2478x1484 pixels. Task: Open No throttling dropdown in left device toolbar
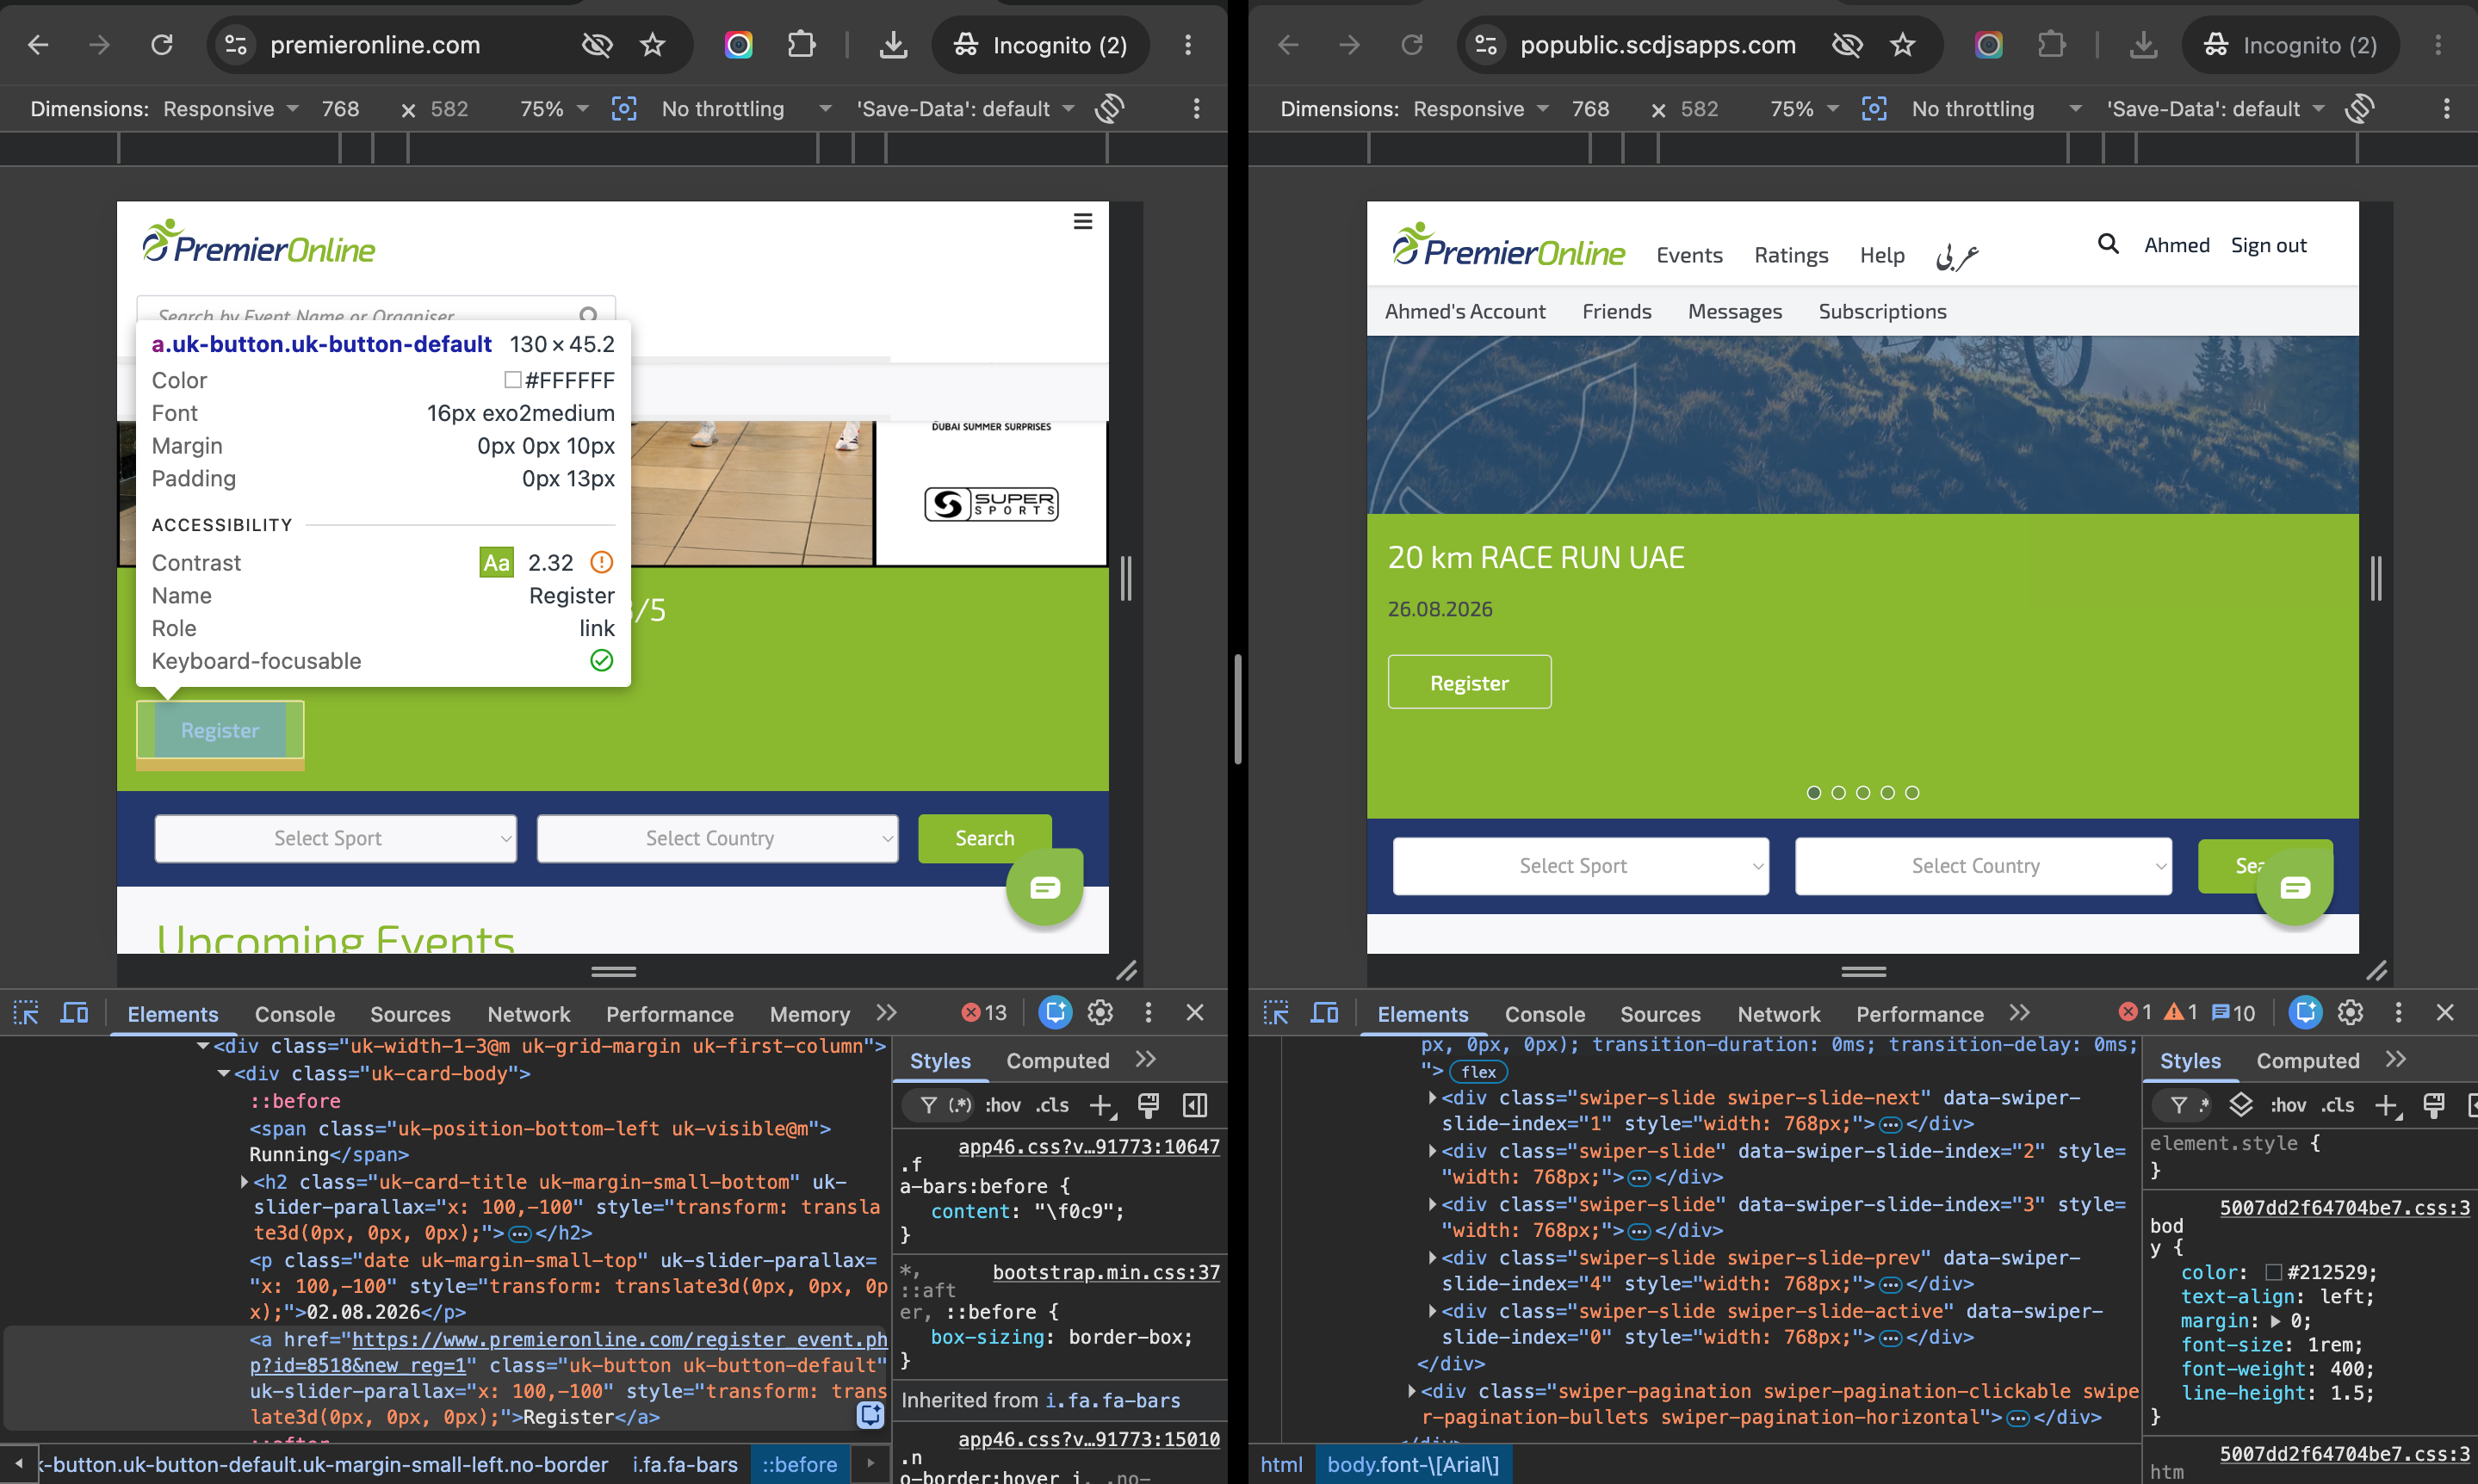[x=746, y=109]
